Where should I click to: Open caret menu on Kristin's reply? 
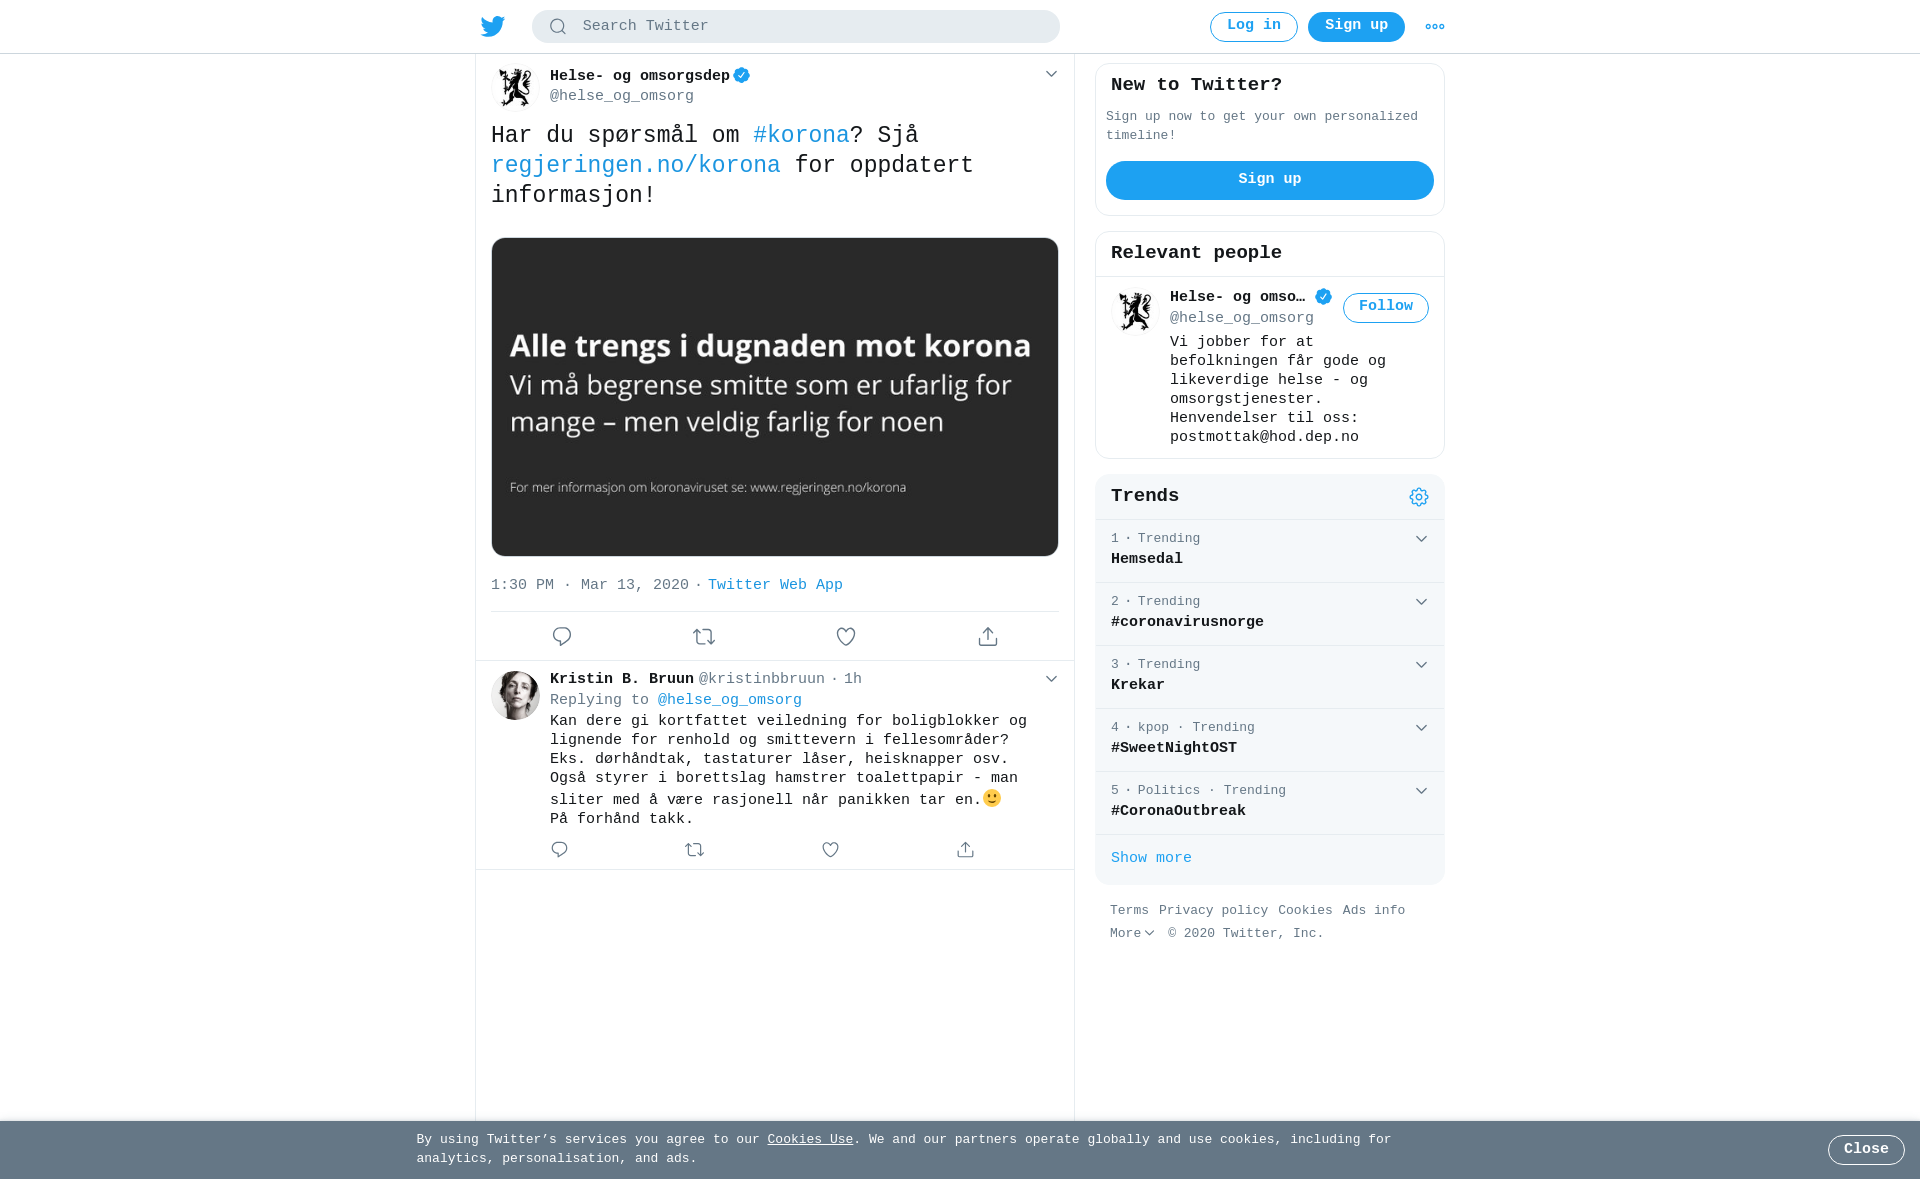point(1051,679)
